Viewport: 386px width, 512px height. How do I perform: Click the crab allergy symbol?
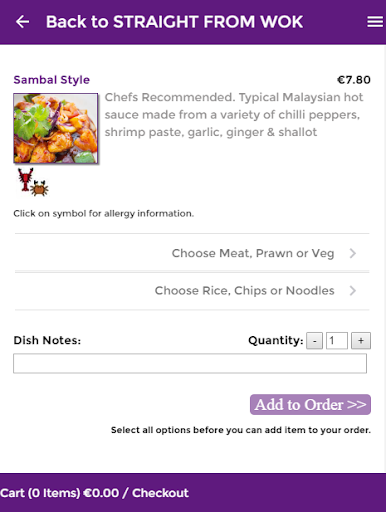point(40,188)
